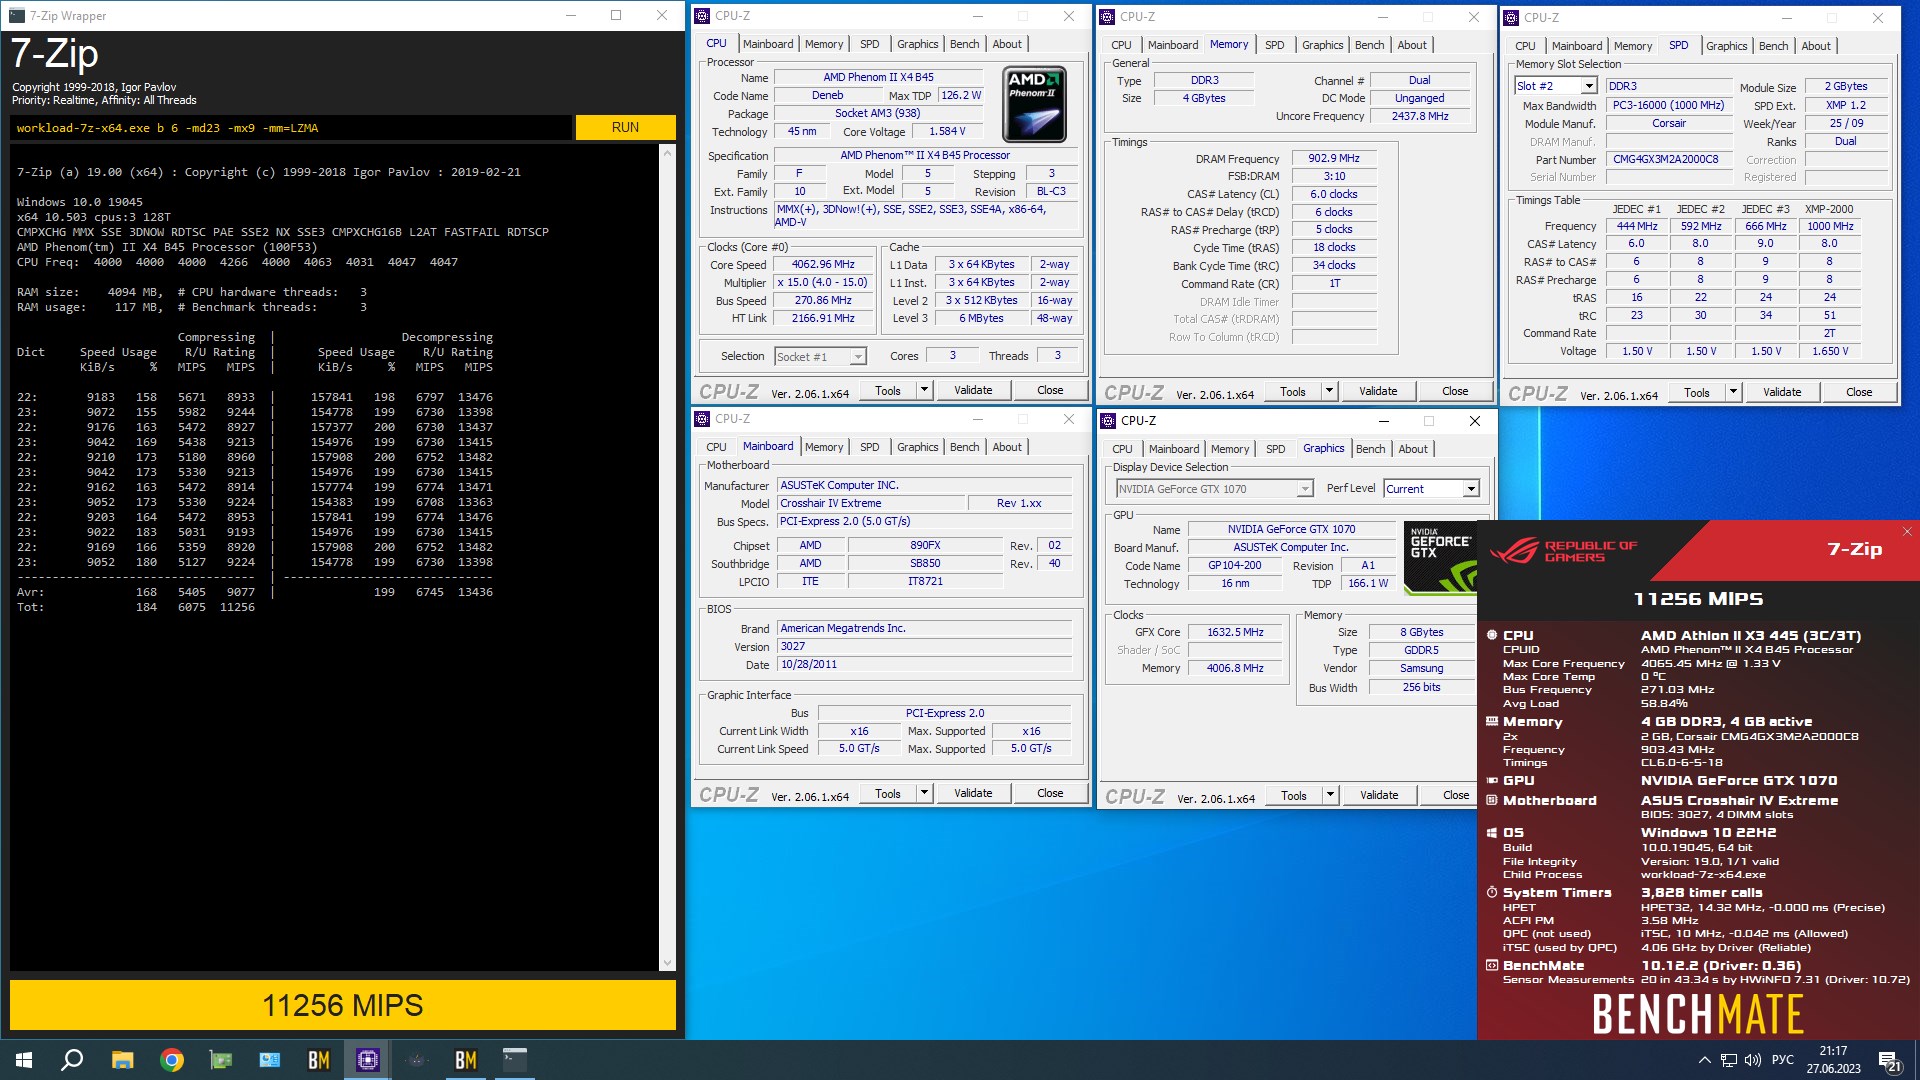Viewport: 1920px width, 1080px height.
Task: Click the Part Number CMG4GX3M2A2000C8 field
Action: (1667, 159)
